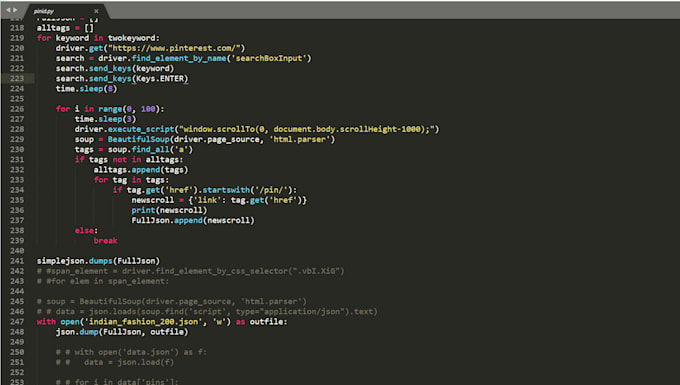Click 'if tags not in alltags:' line

[129, 160]
